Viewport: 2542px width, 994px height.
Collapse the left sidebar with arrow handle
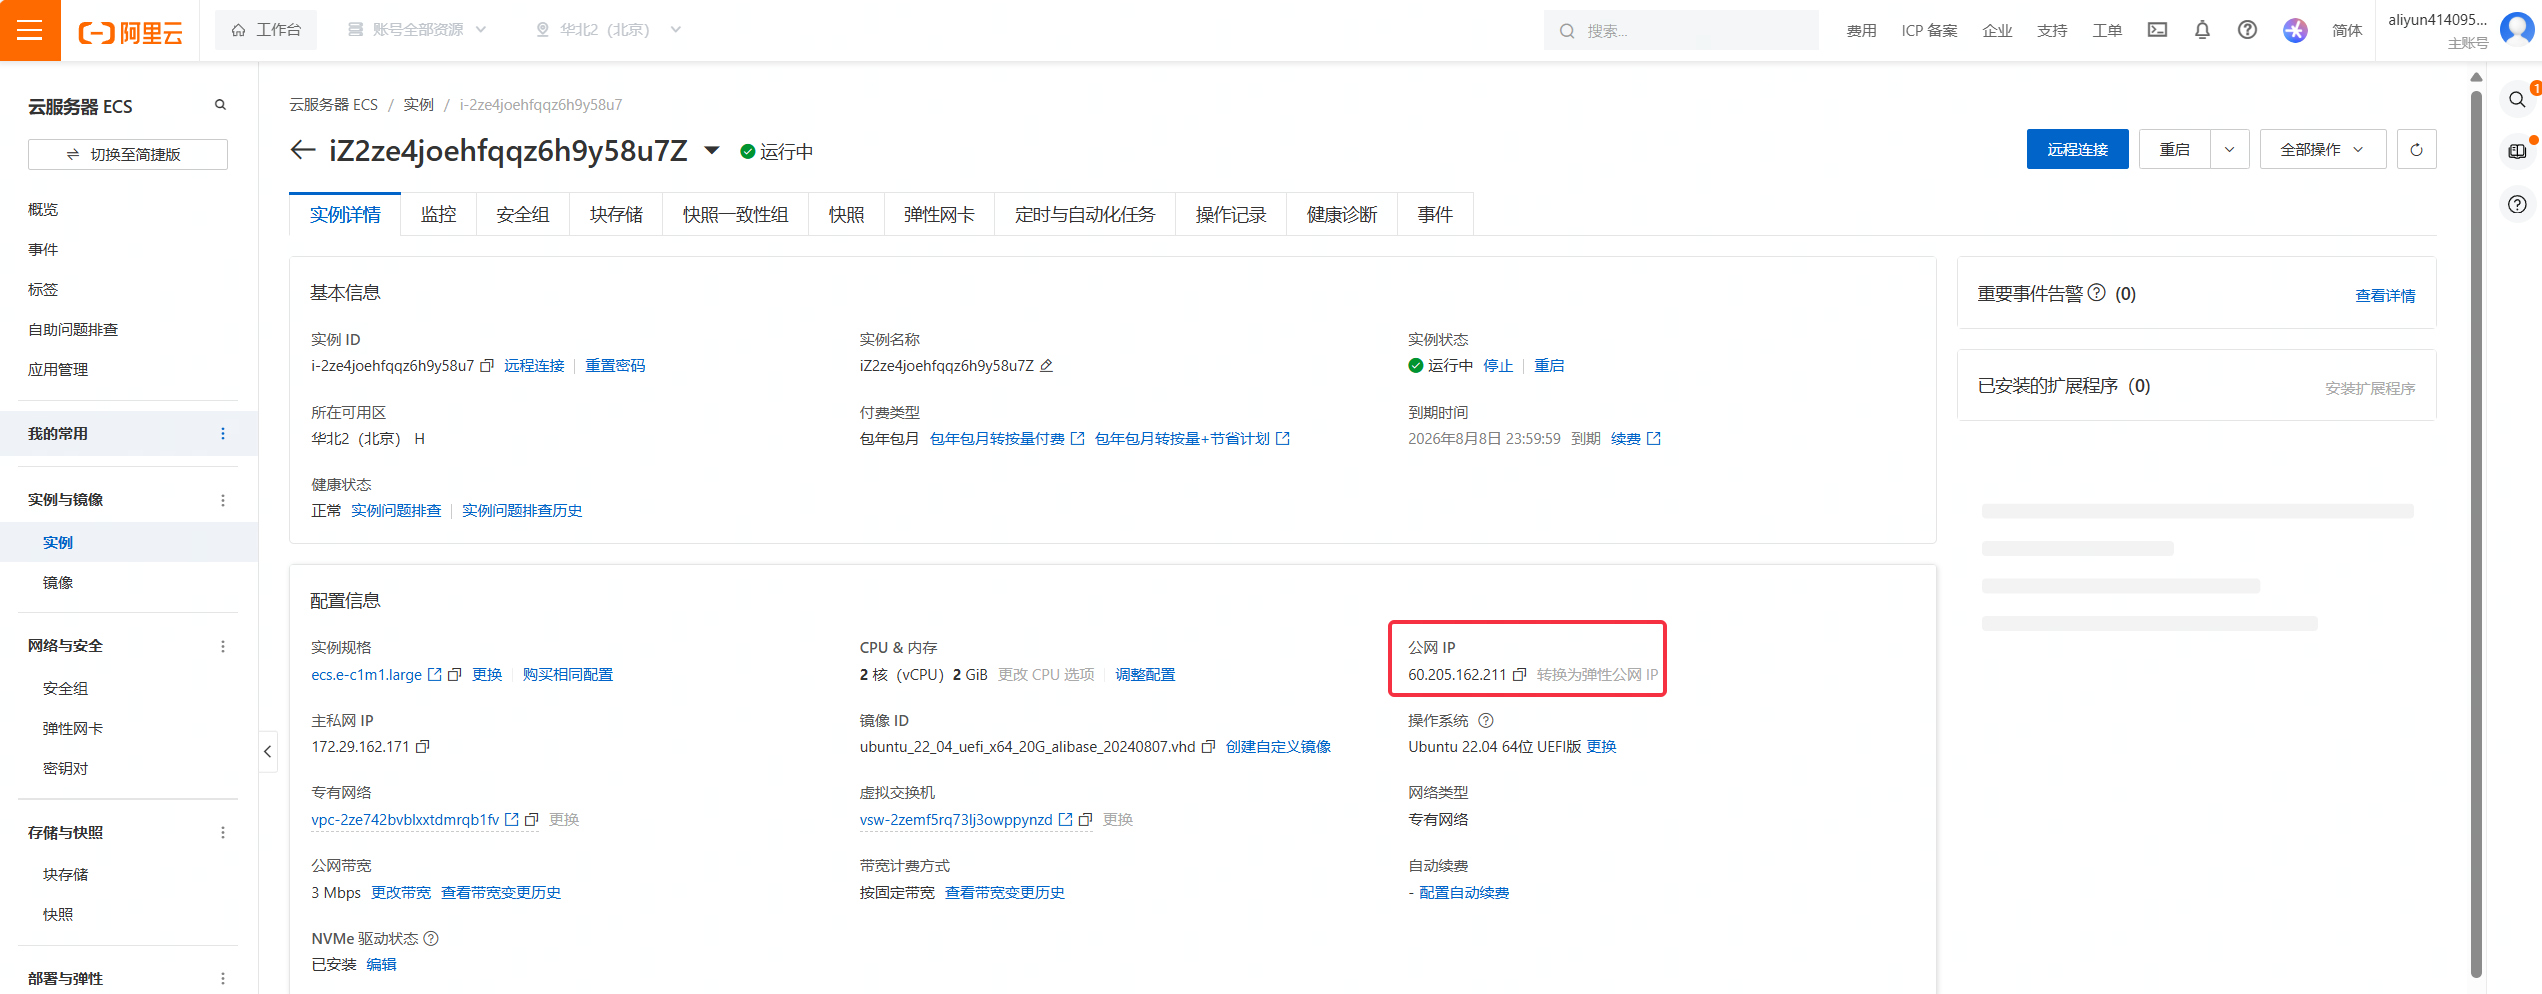267,752
